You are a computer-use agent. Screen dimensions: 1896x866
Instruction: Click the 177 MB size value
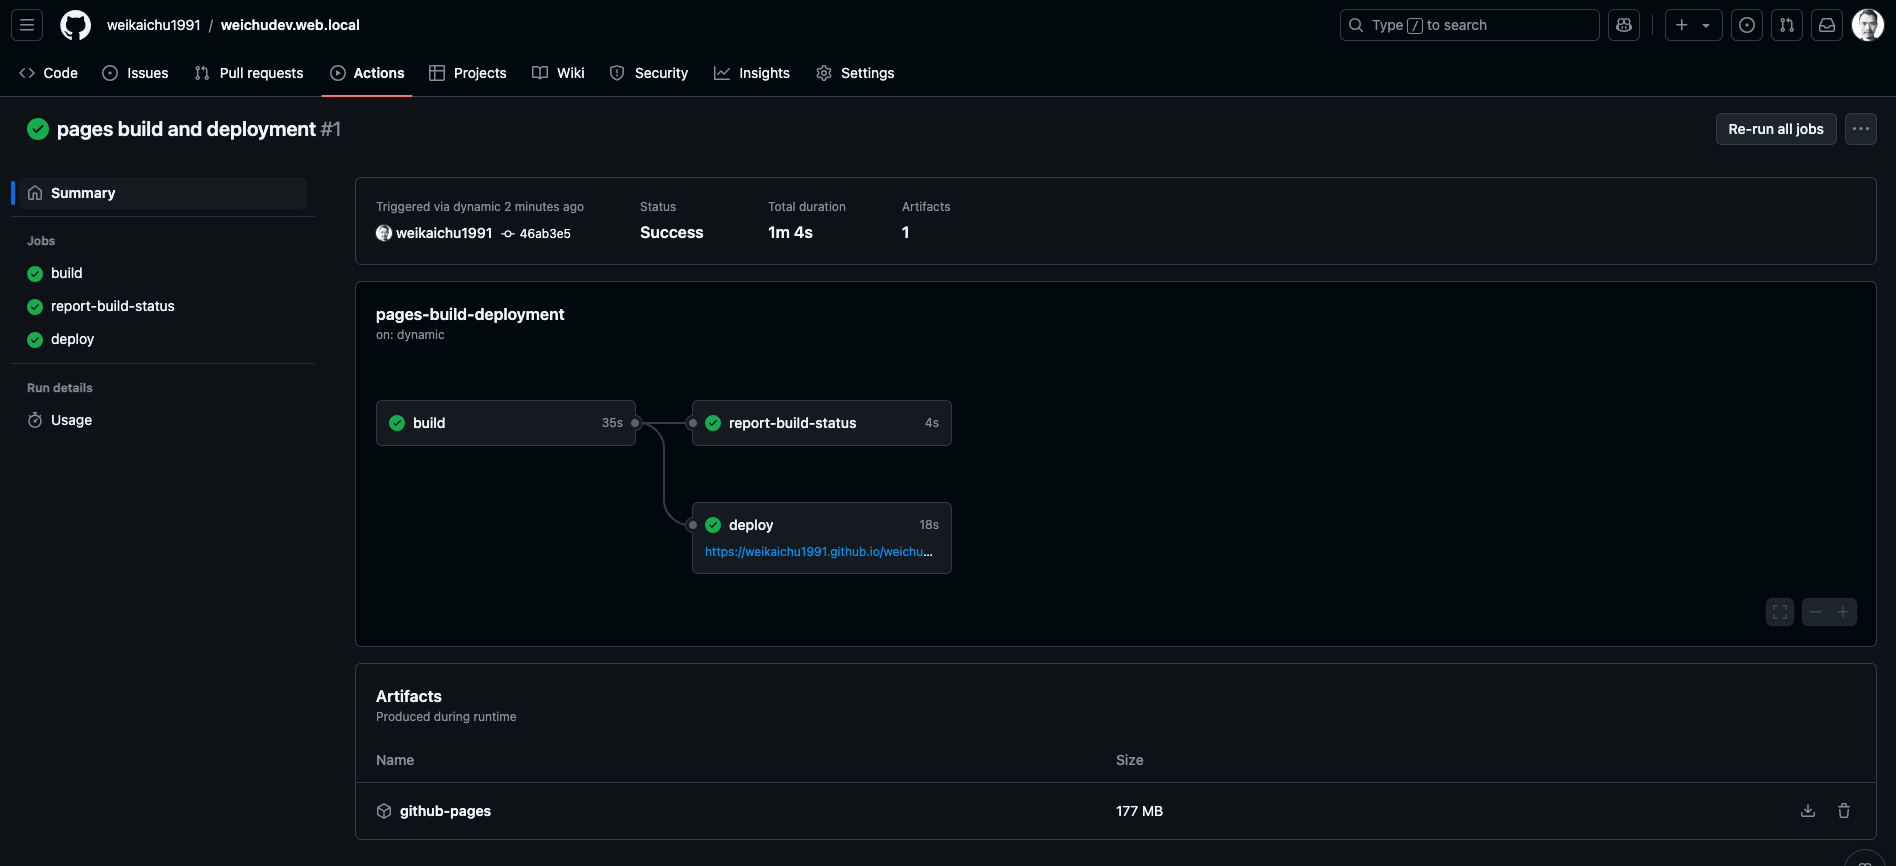pyautogui.click(x=1139, y=811)
